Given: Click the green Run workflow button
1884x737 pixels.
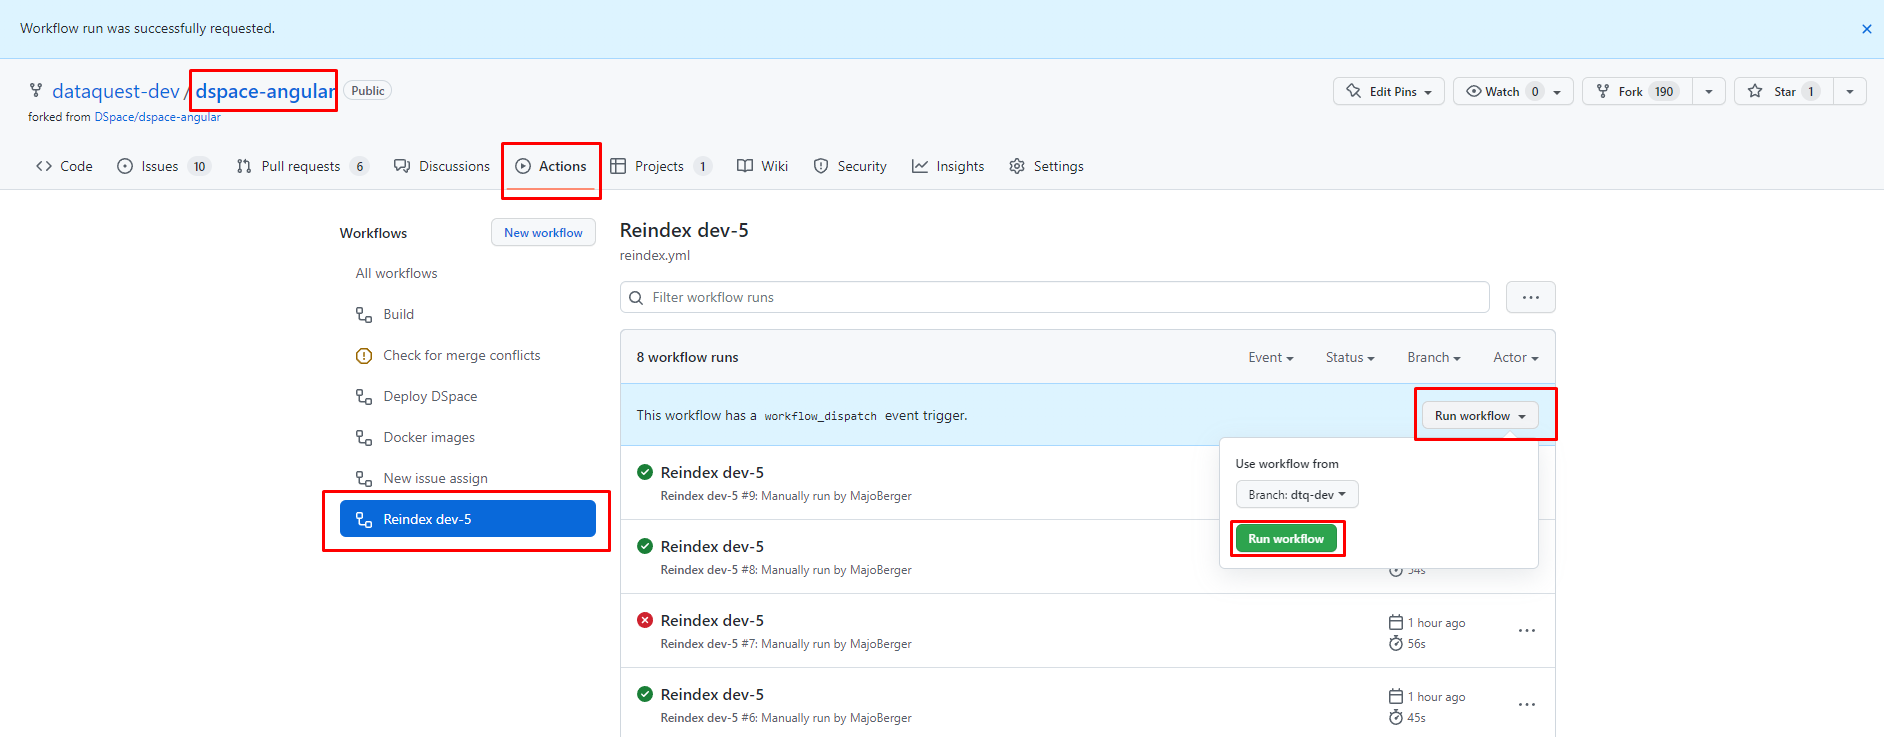Looking at the screenshot, I should (x=1286, y=538).
